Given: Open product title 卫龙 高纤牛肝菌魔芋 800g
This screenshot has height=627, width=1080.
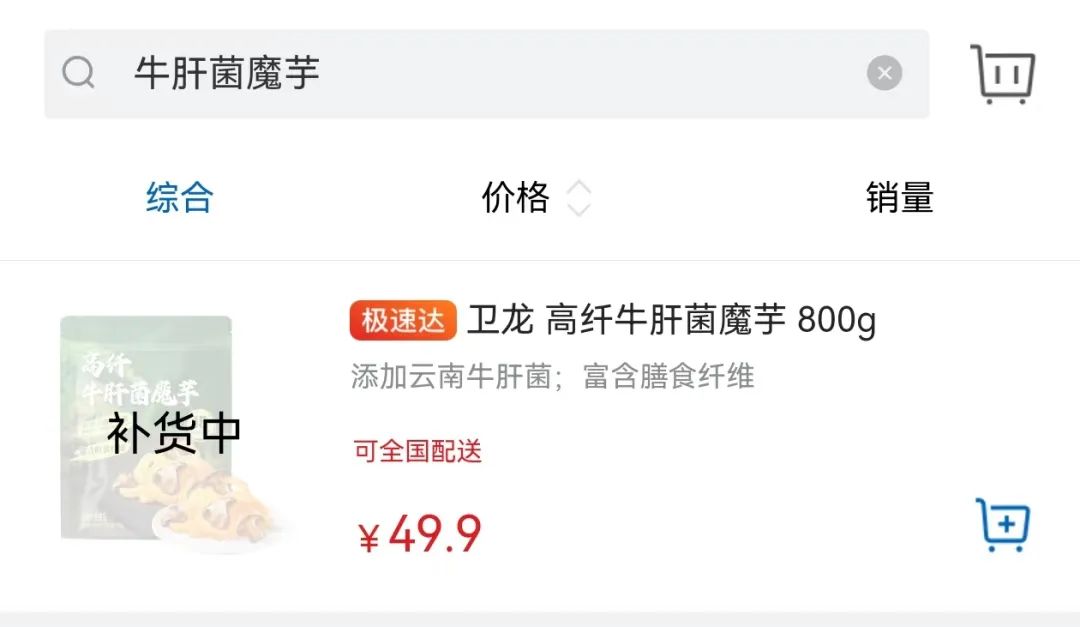Looking at the screenshot, I should (x=672, y=320).
